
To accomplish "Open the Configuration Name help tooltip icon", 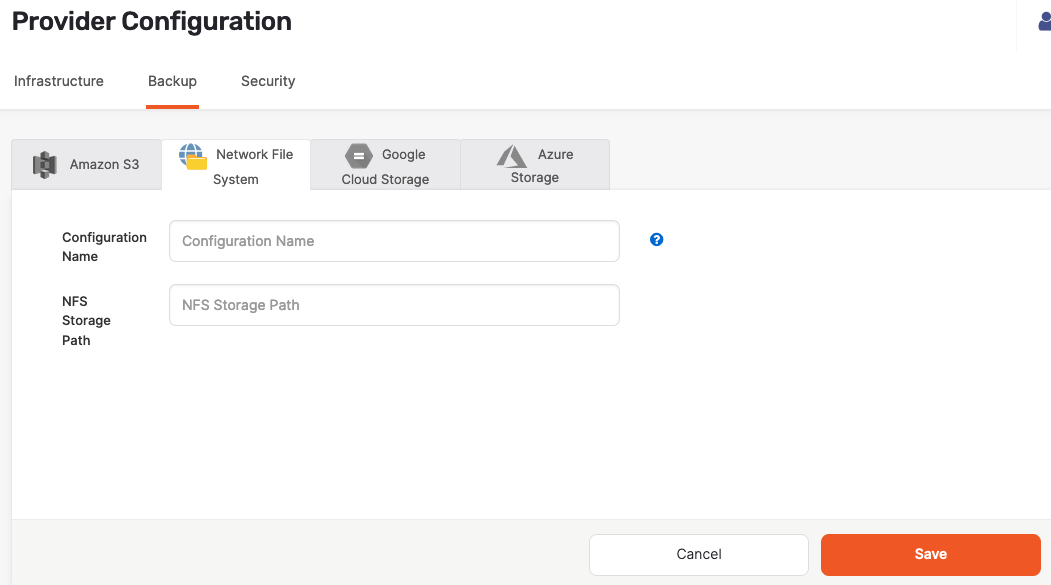I will [x=656, y=240].
